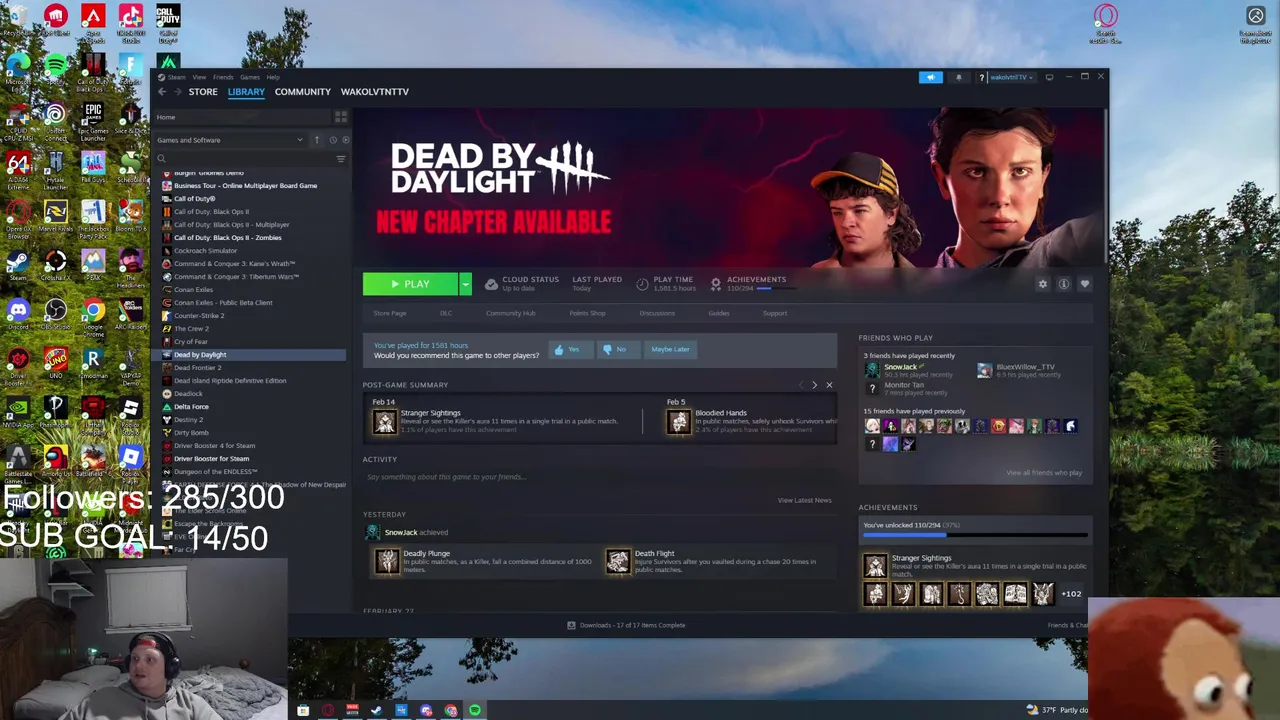1280x720 pixels.
Task: Open the View menu
Action: [x=199, y=77]
